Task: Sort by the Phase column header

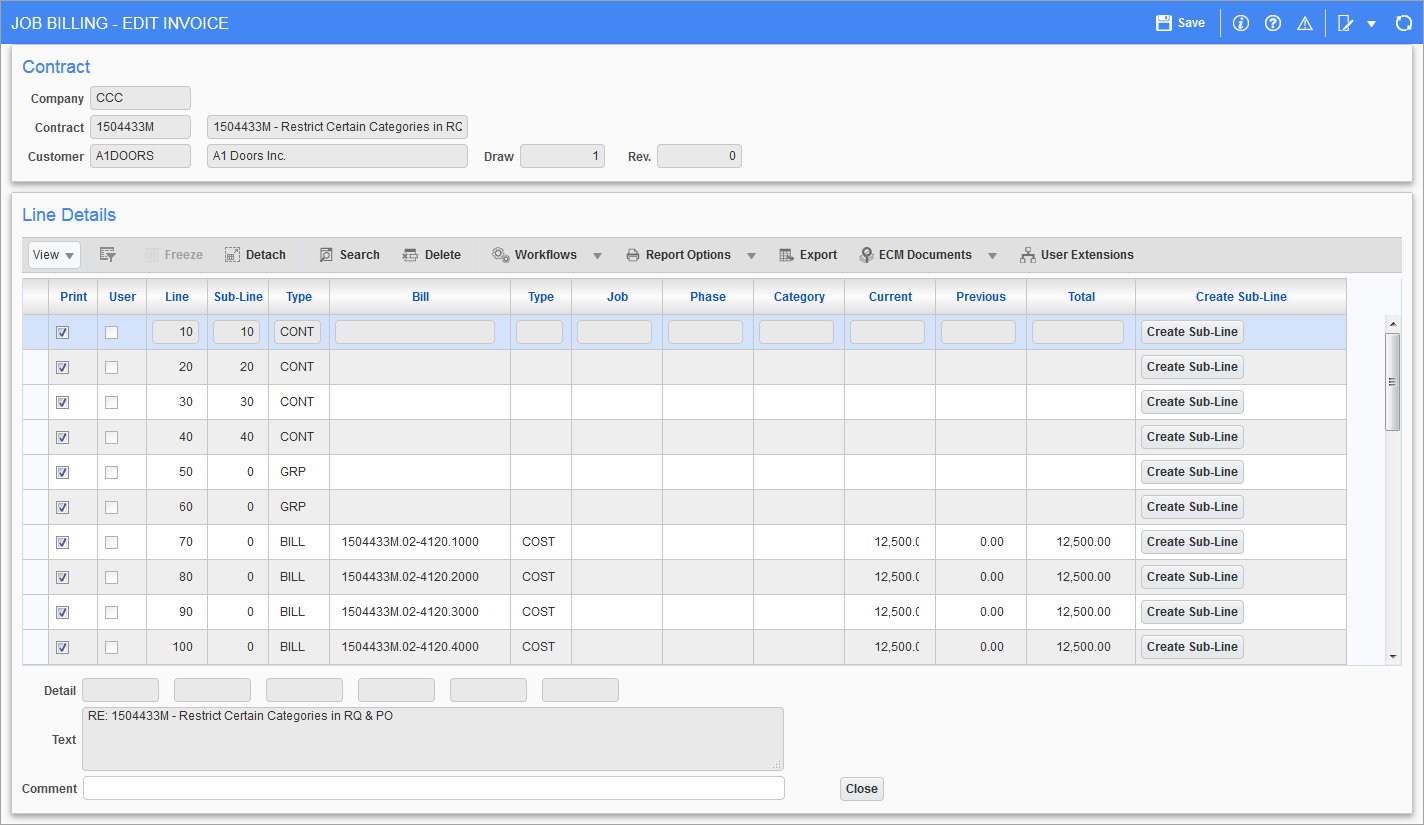Action: [708, 297]
